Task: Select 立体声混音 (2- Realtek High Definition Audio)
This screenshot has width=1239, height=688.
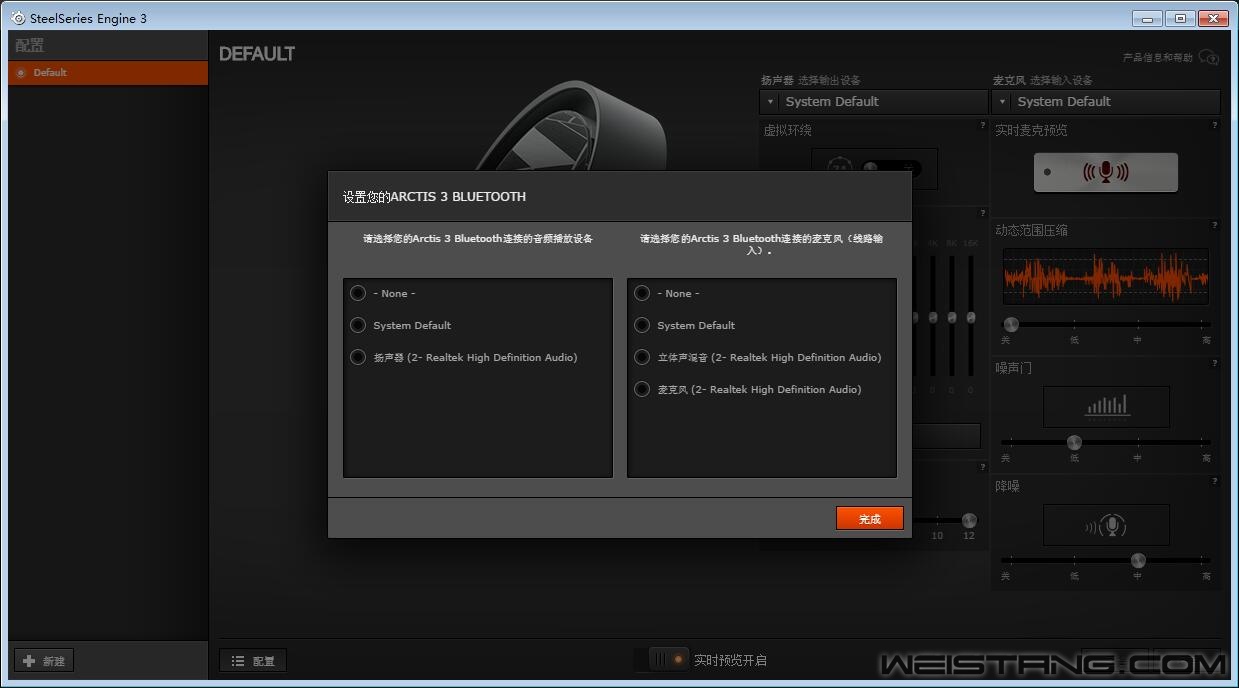Action: click(x=642, y=357)
